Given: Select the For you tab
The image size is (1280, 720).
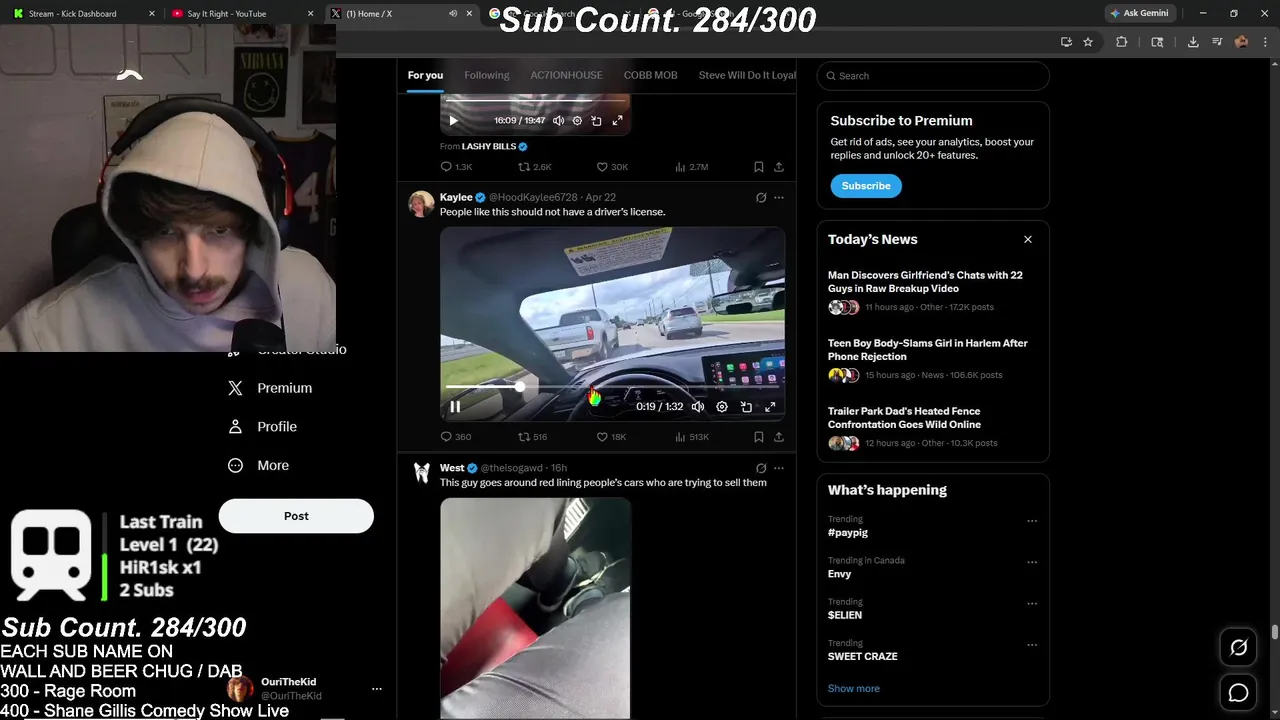Looking at the screenshot, I should (x=425, y=75).
